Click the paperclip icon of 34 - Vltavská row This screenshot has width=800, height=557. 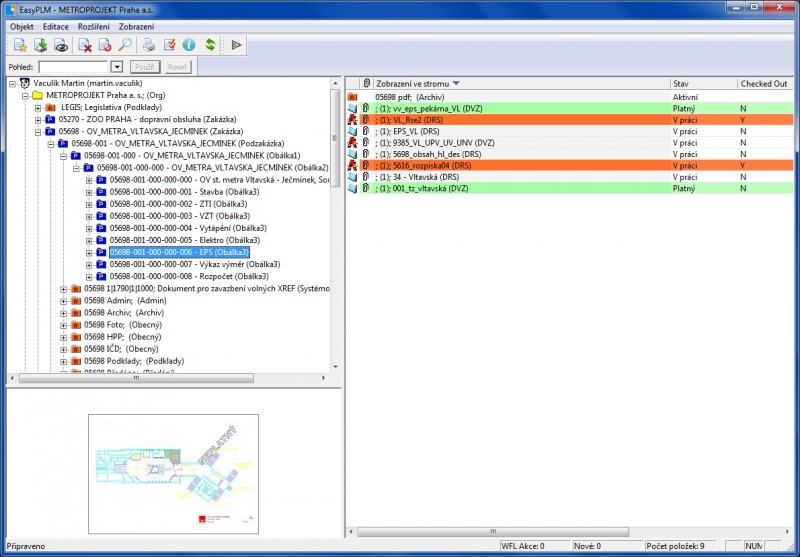point(365,176)
